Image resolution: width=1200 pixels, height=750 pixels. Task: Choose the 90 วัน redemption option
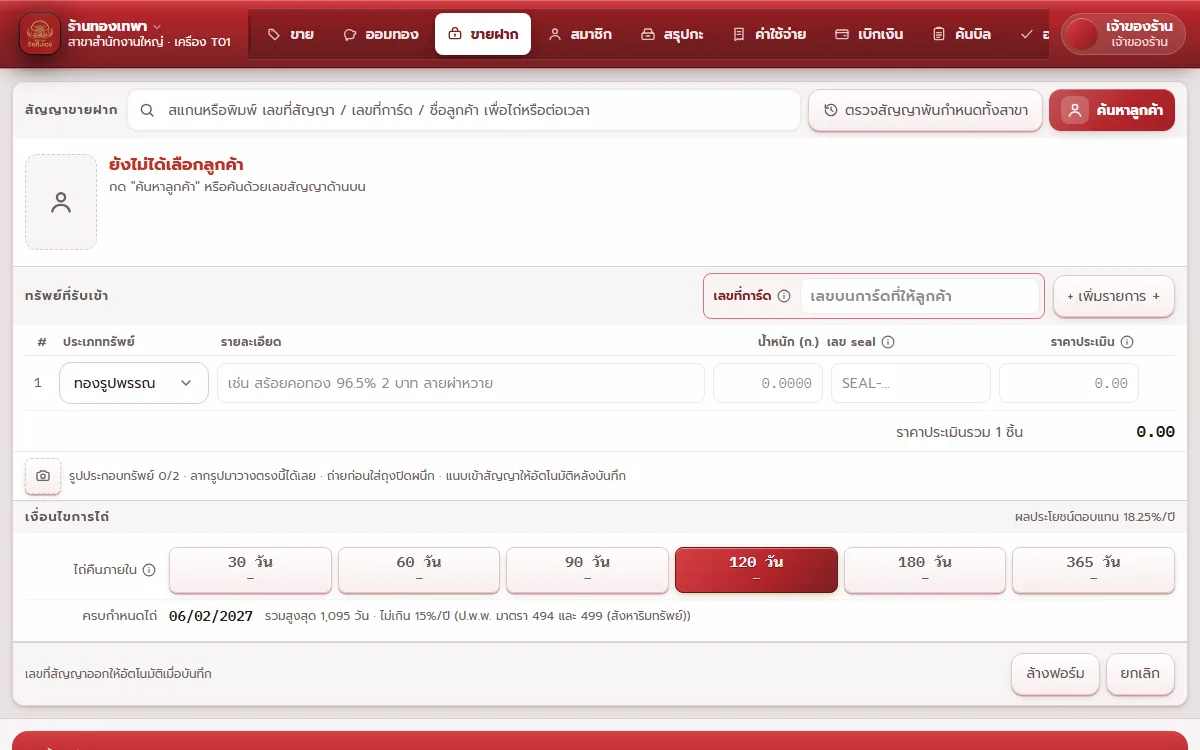point(587,570)
